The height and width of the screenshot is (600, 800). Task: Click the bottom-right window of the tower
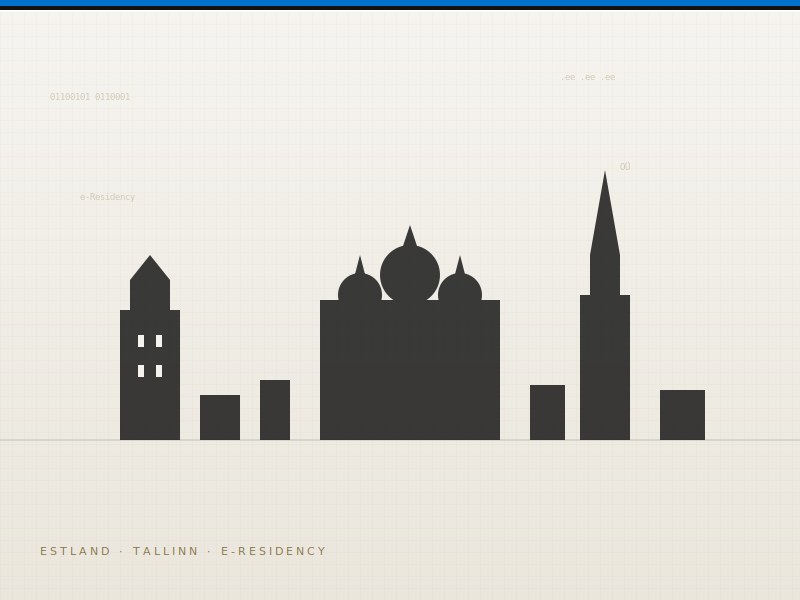[x=159, y=371]
